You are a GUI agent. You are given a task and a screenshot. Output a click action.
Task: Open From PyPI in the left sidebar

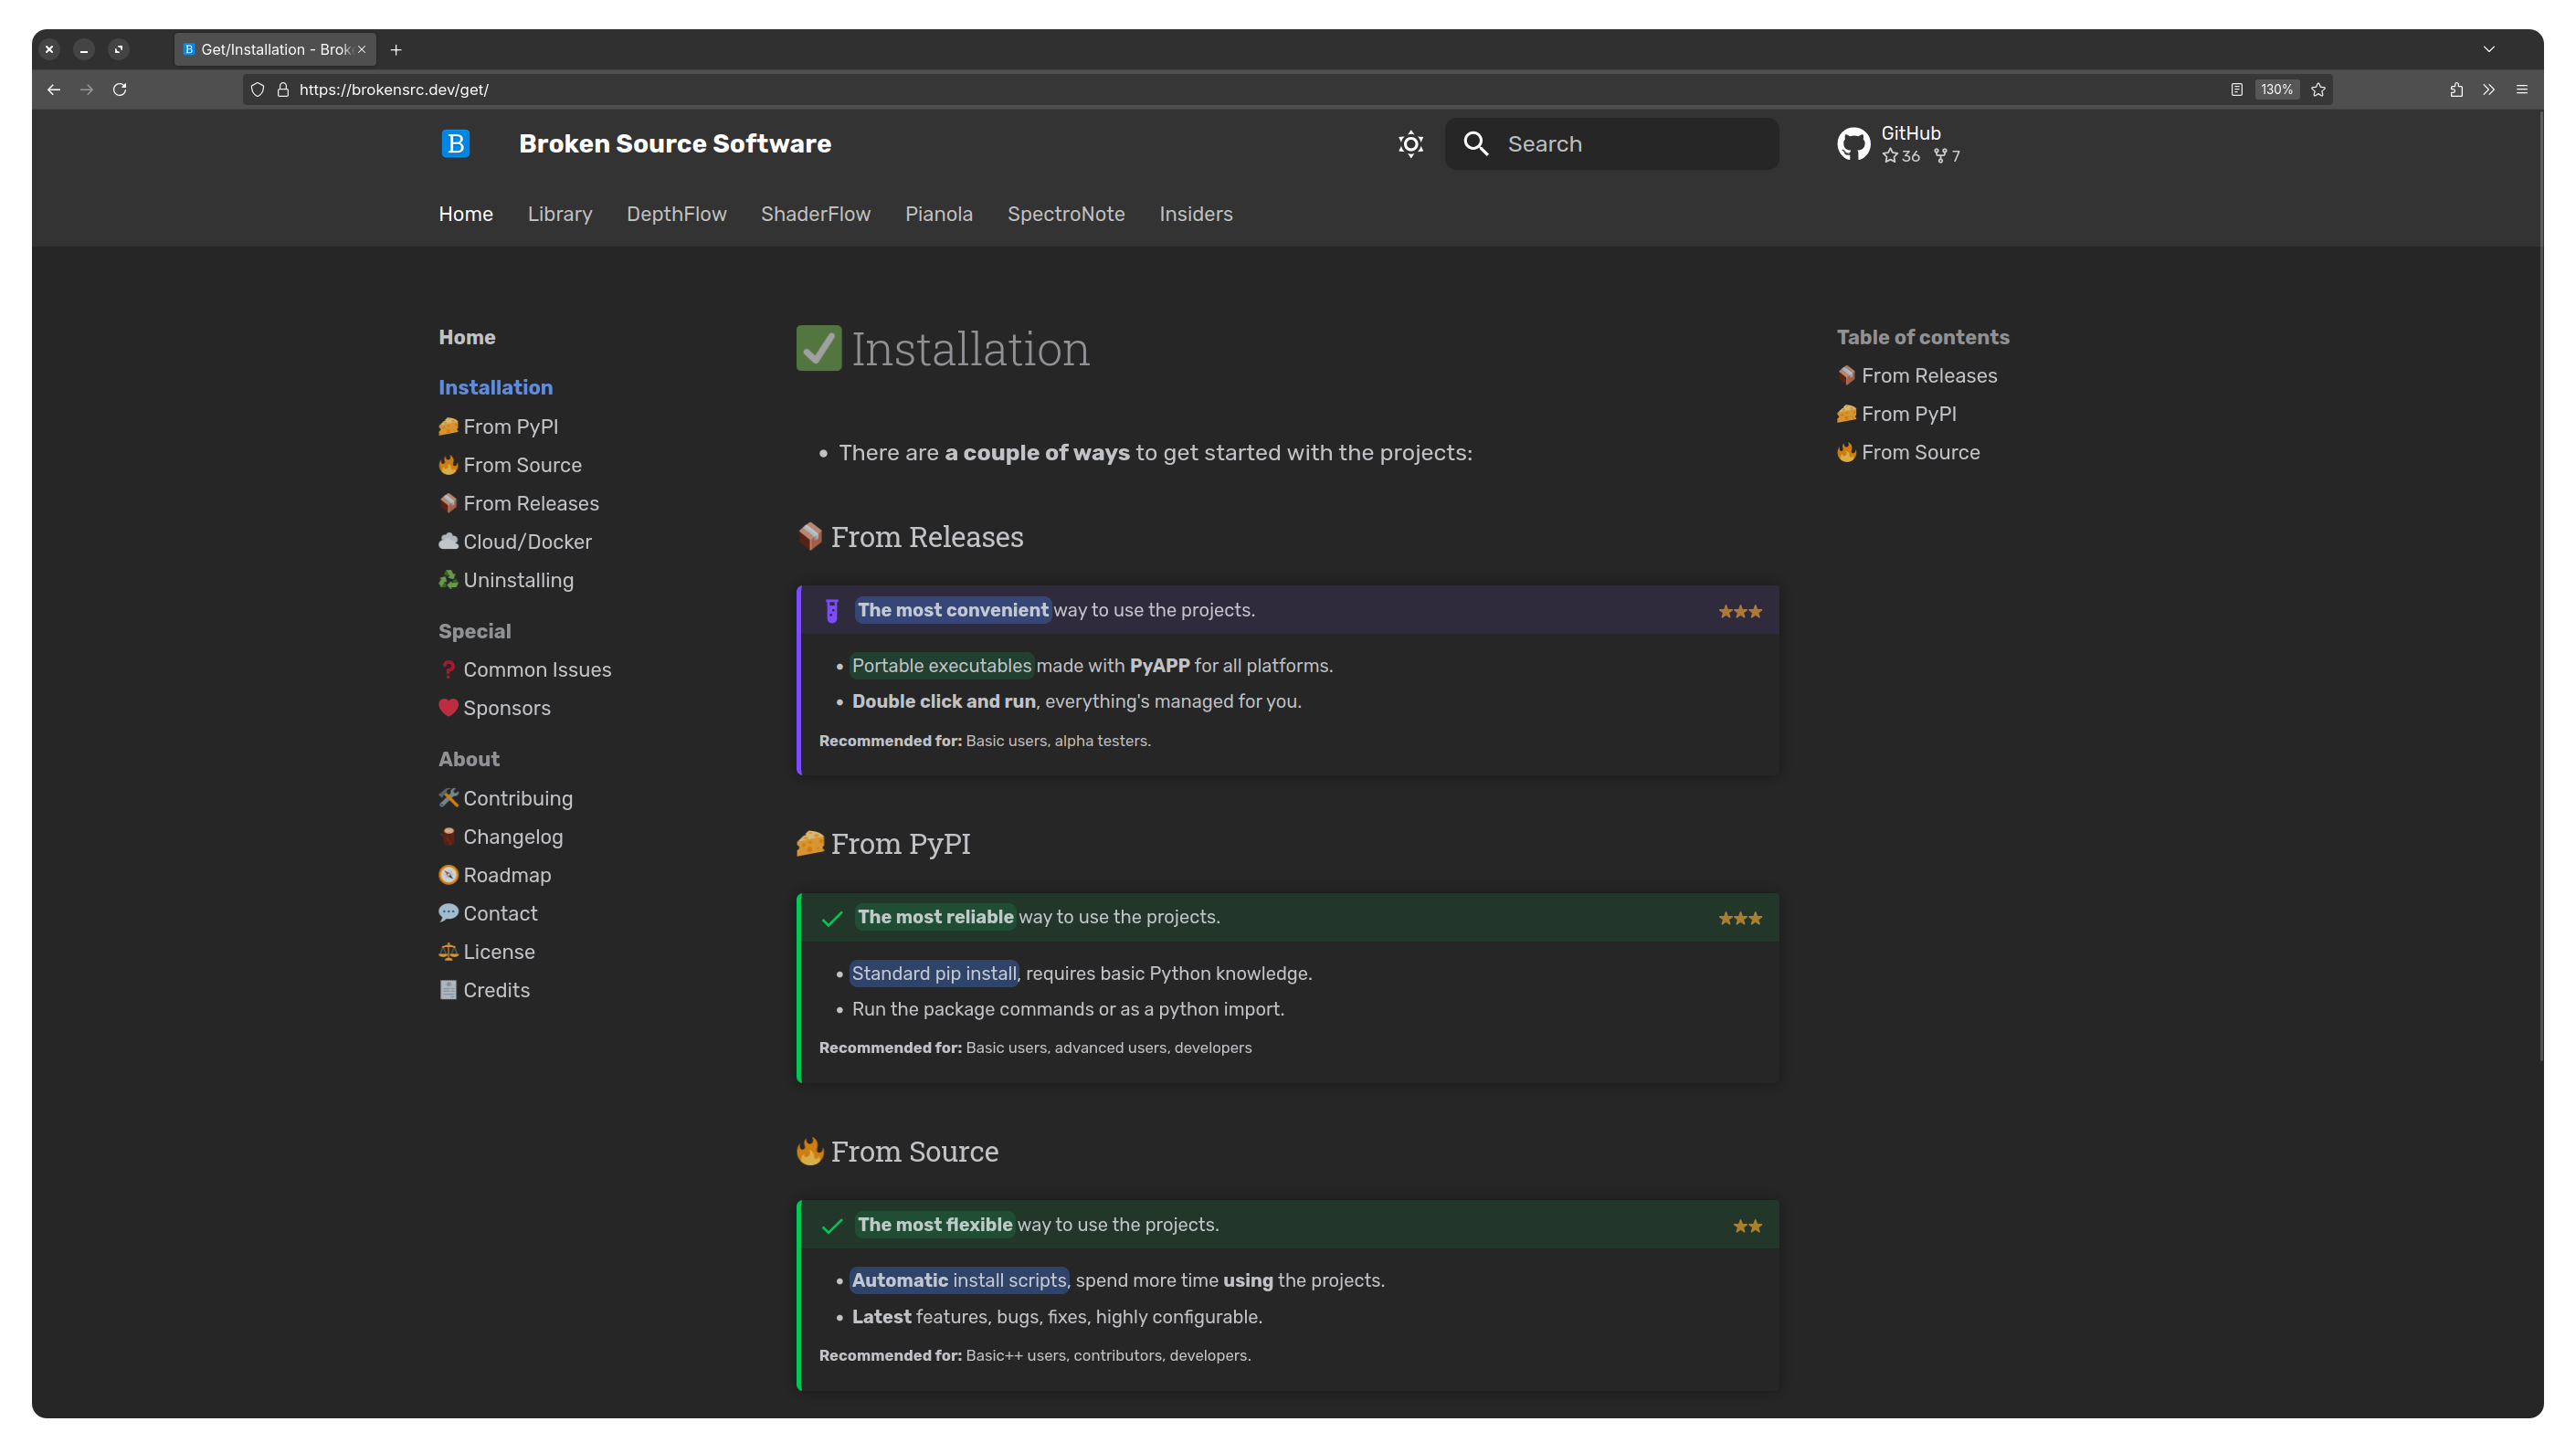(498, 427)
